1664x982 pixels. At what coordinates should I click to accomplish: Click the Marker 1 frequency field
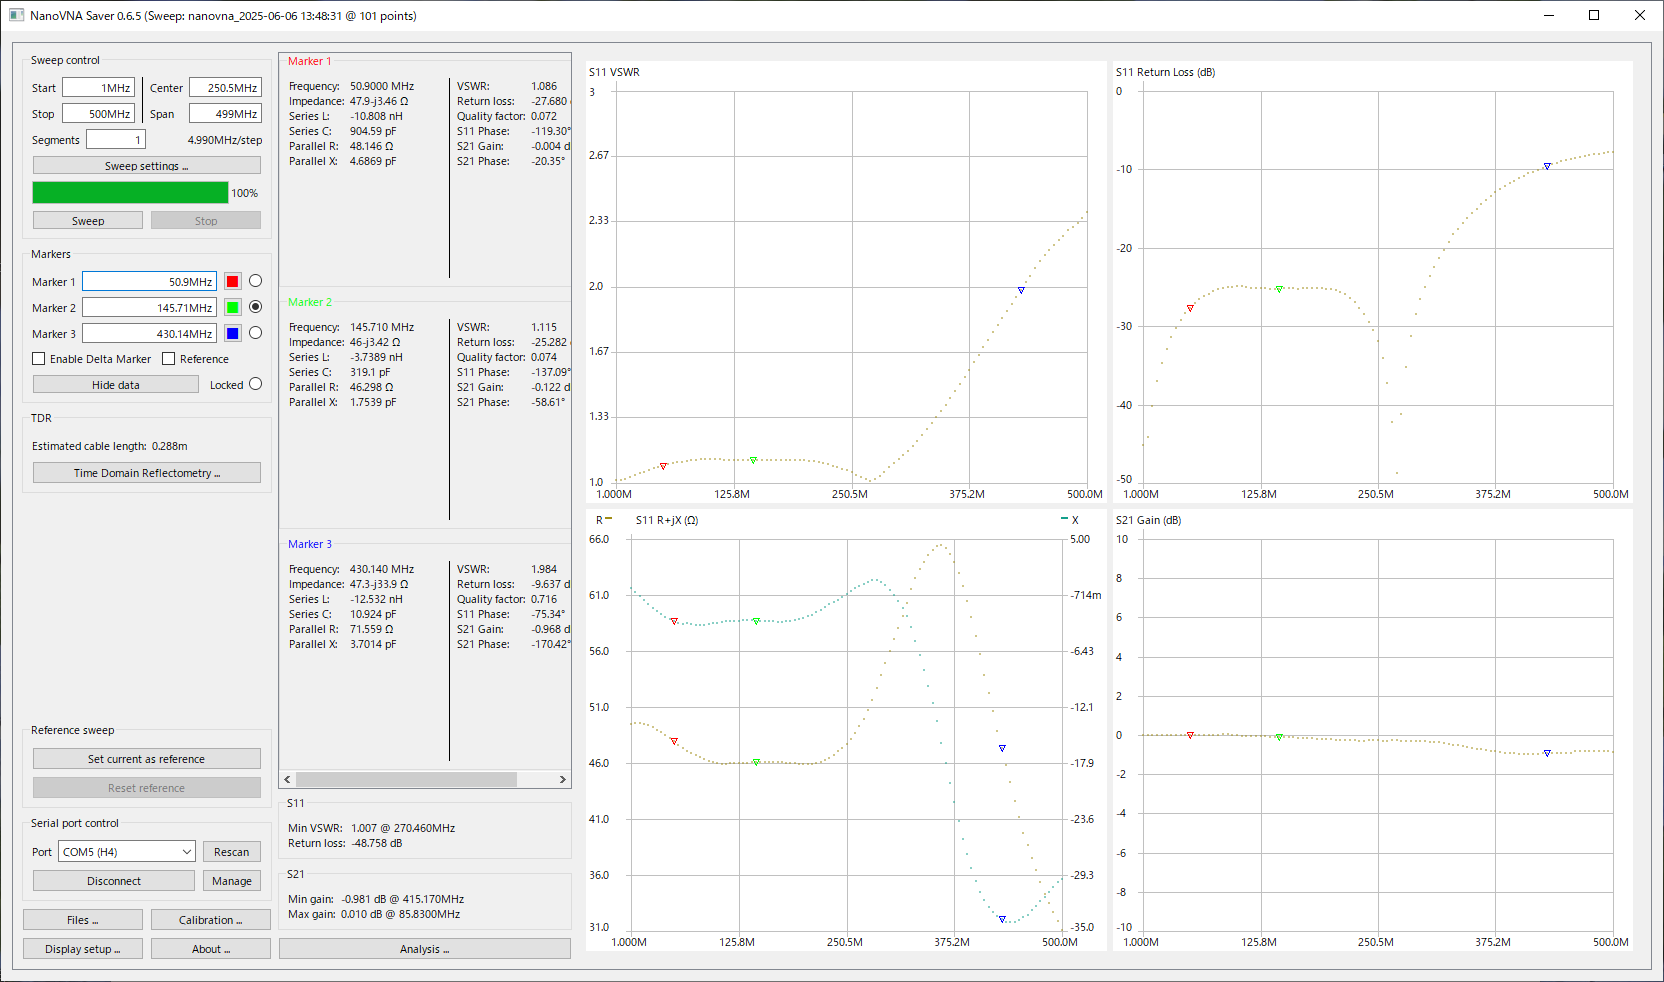click(x=150, y=282)
